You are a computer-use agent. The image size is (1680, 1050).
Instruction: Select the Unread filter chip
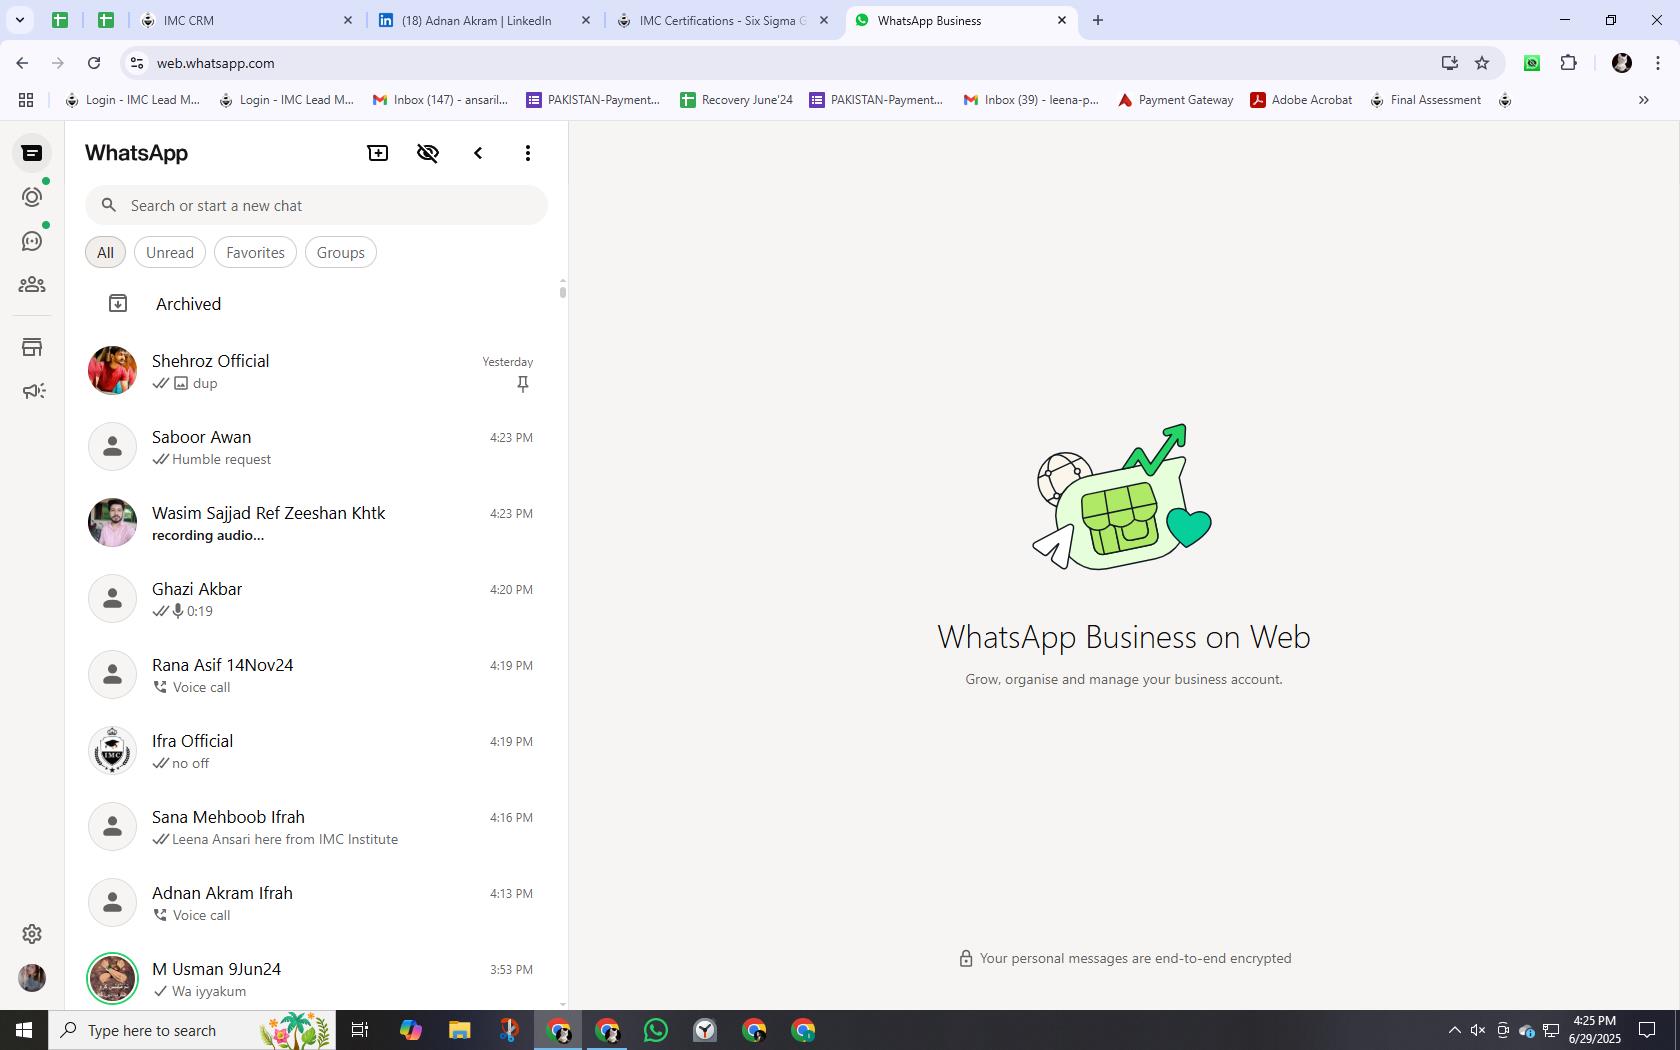pos(170,252)
